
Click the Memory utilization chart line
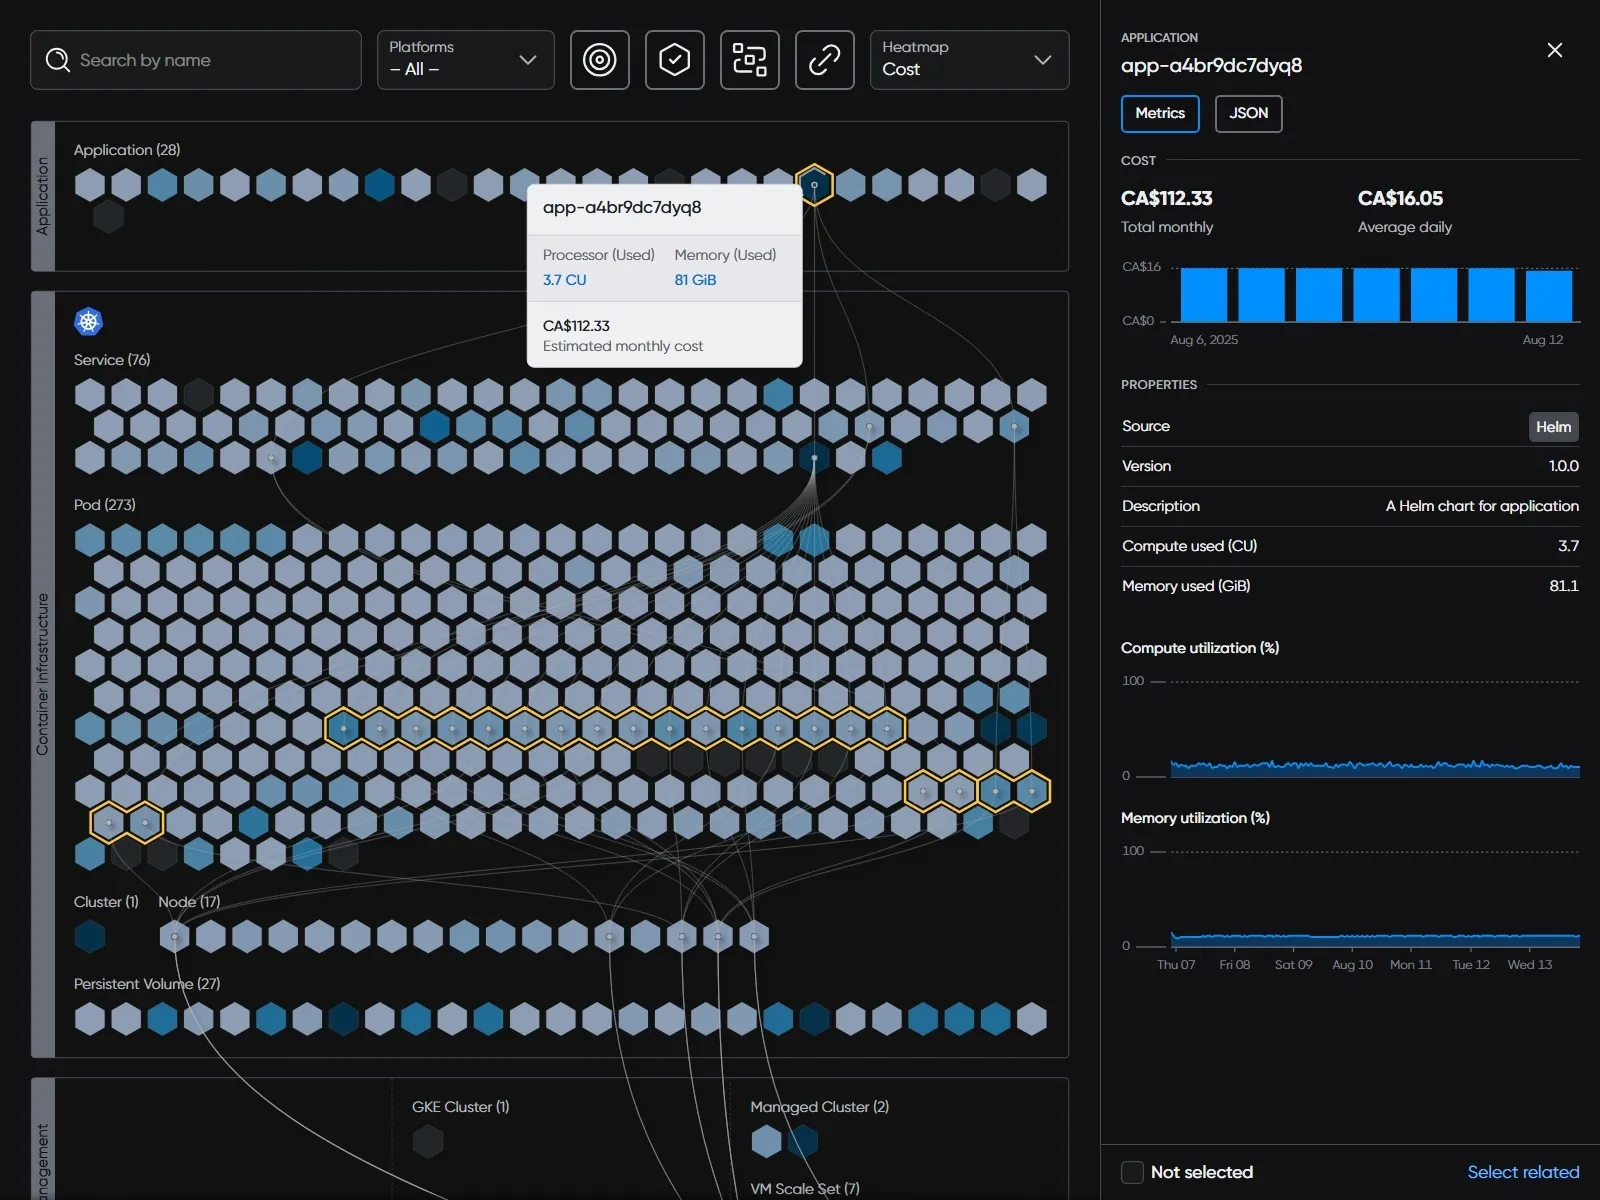pos(1375,939)
